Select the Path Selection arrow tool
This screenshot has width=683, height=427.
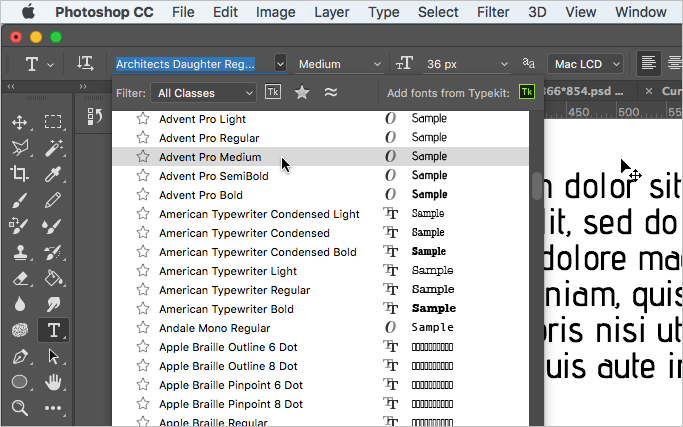pos(53,356)
